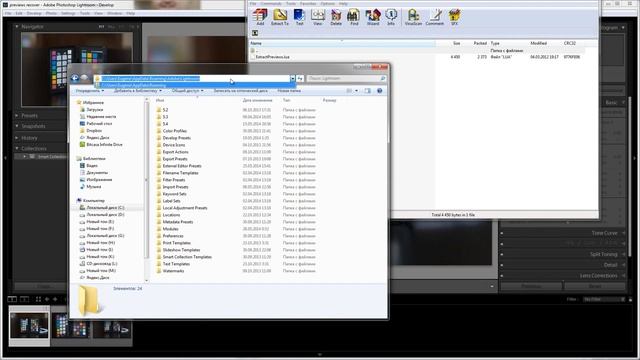Click the Comment icon in WinRAR toolbar

pyautogui.click(x=435, y=16)
